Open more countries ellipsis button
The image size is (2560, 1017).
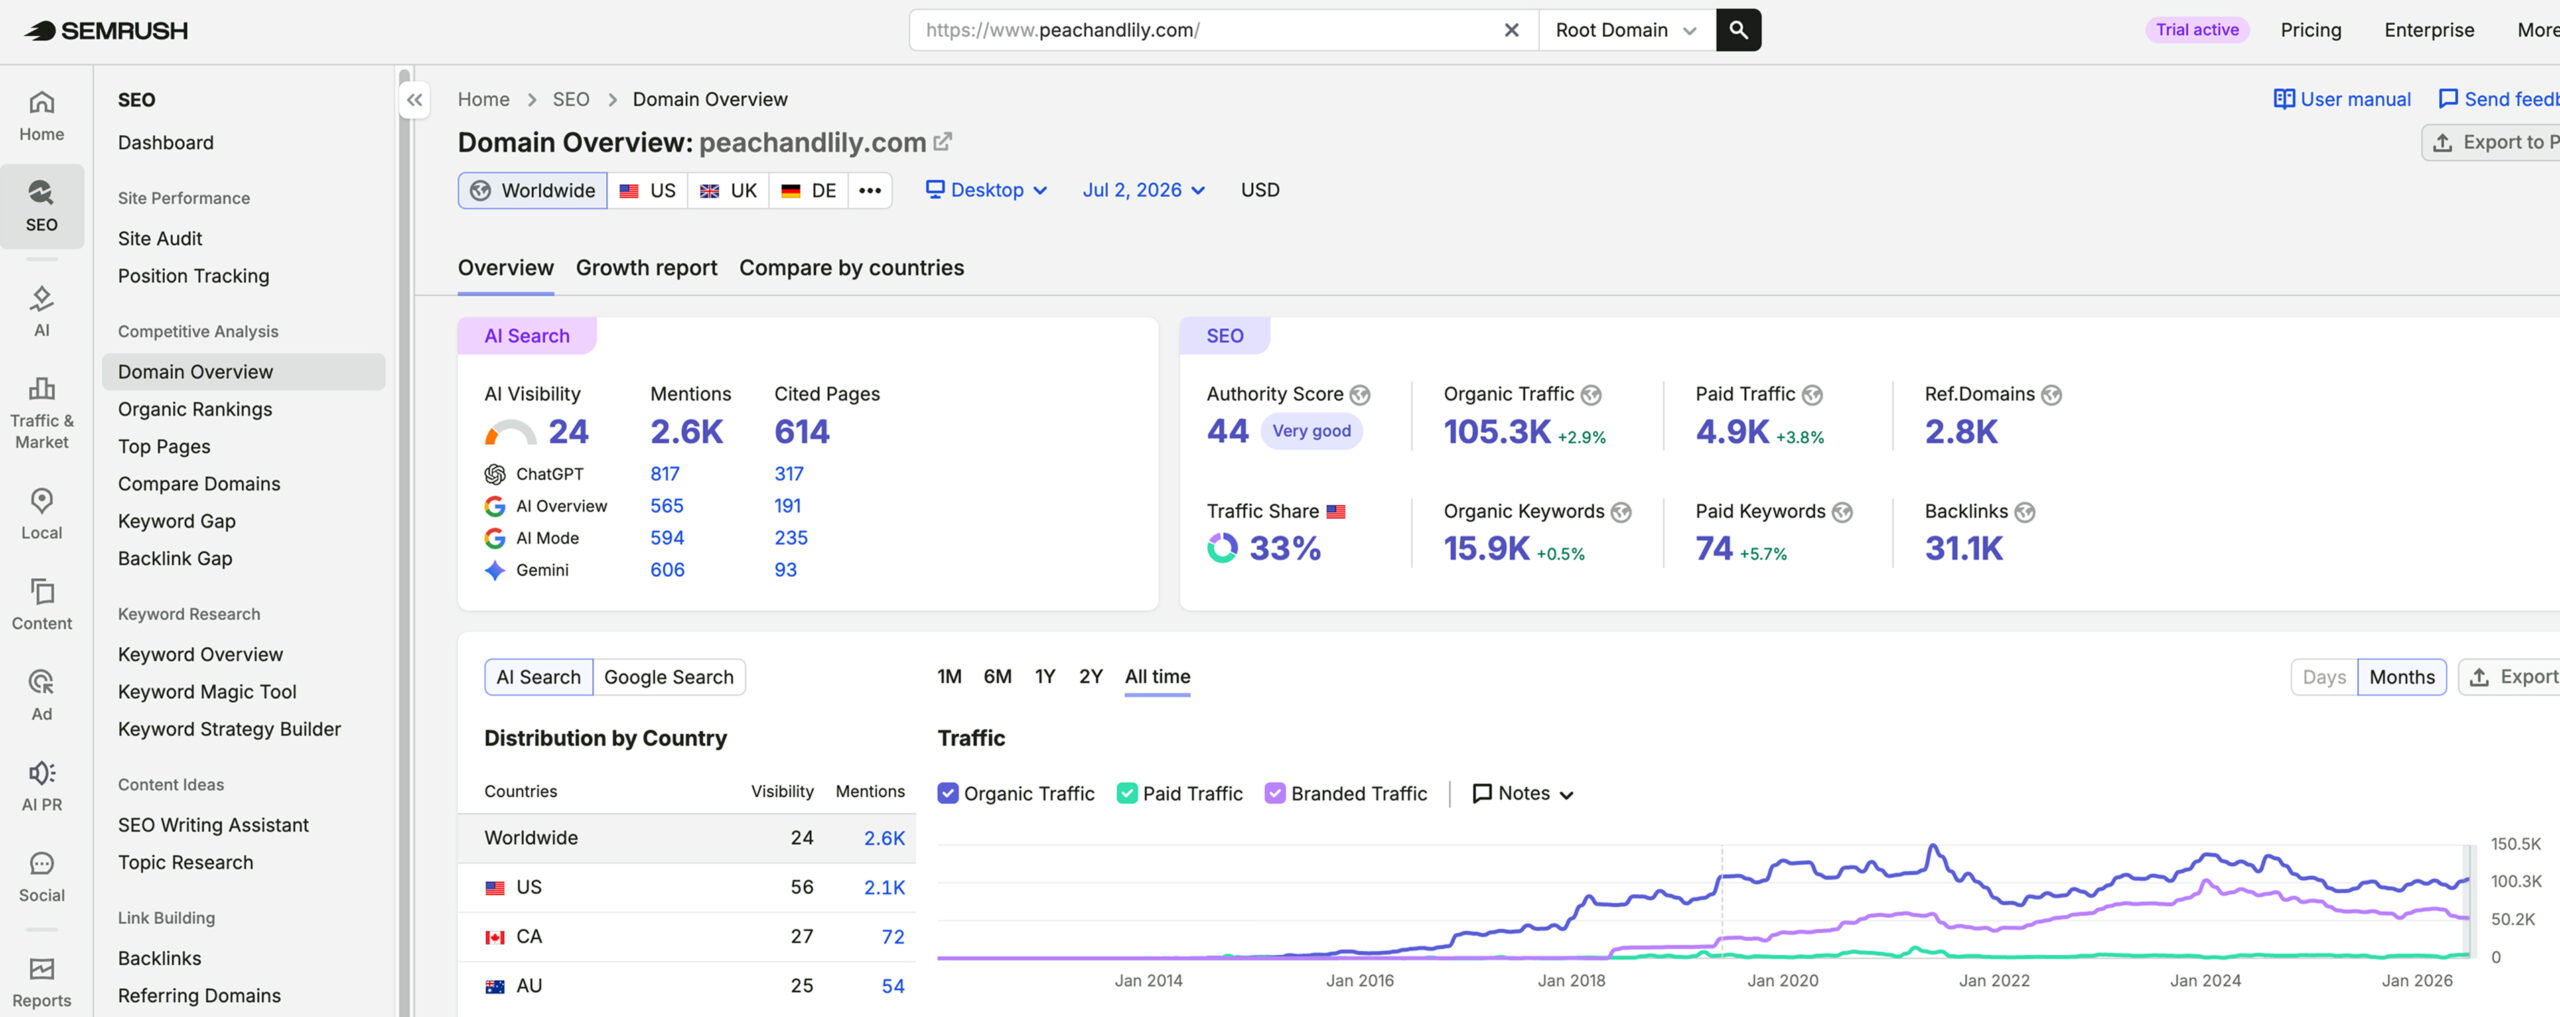870,190
